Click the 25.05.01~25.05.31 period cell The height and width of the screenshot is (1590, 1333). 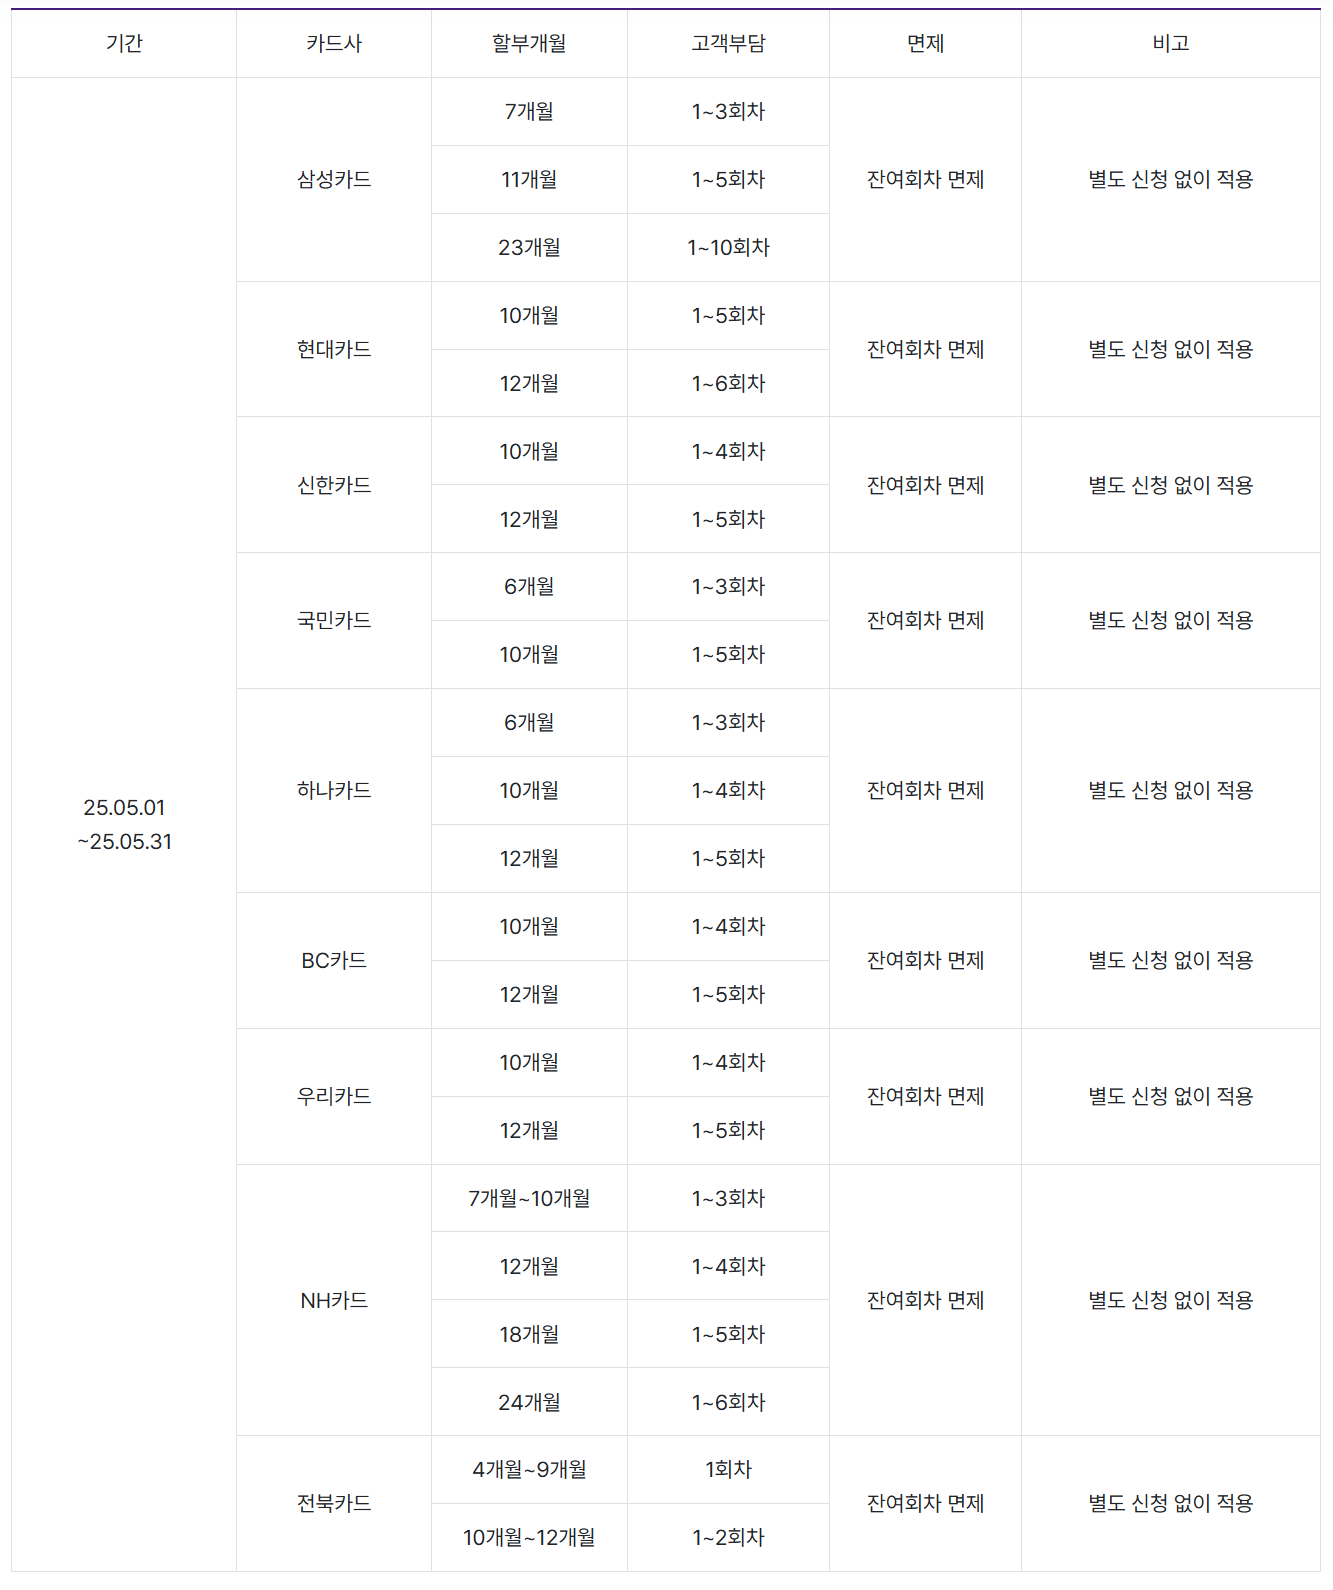click(124, 824)
